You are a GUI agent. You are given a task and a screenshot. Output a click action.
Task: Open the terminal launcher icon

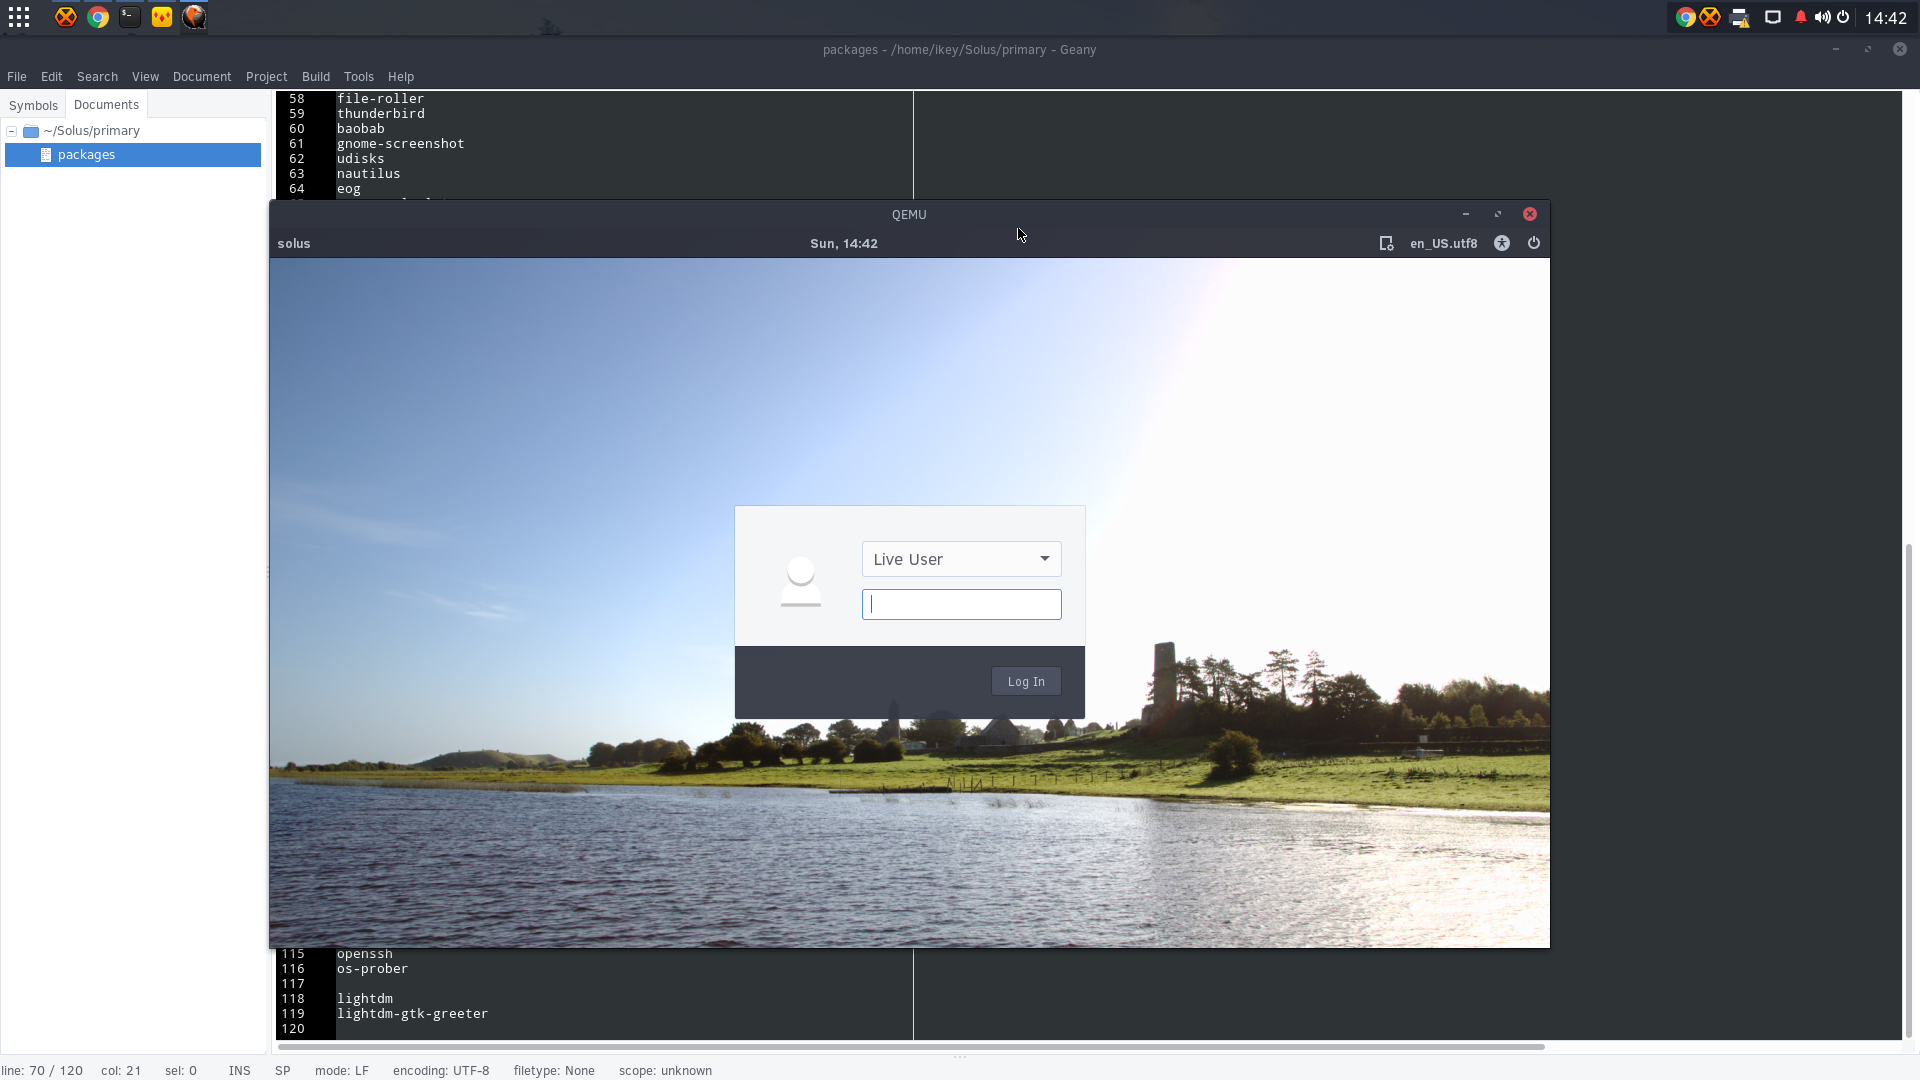coord(130,17)
